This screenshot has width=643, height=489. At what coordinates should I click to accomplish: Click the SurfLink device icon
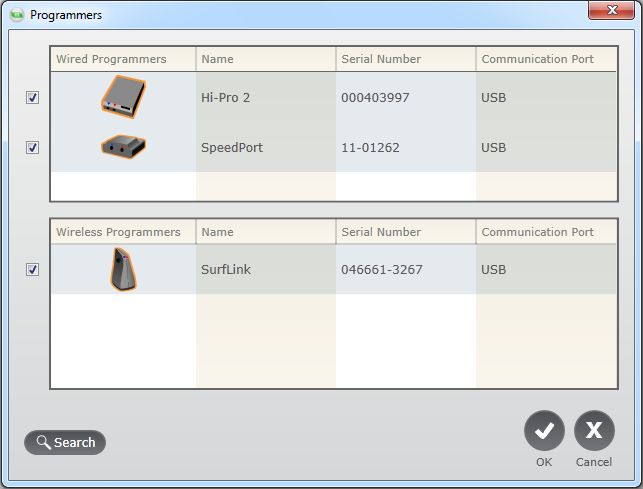pos(123,270)
